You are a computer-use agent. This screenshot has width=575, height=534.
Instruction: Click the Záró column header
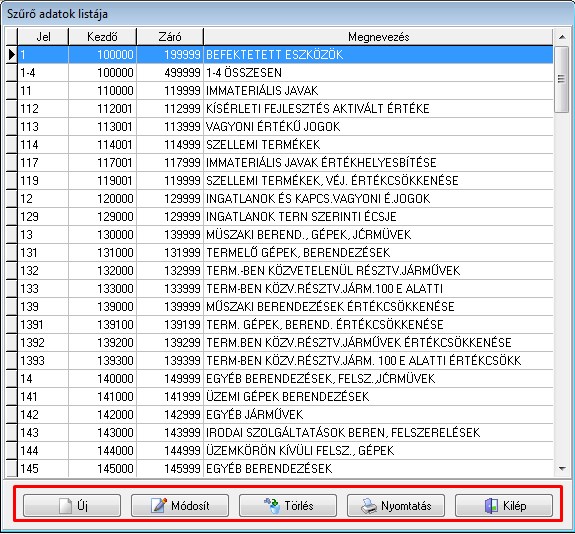coord(170,37)
